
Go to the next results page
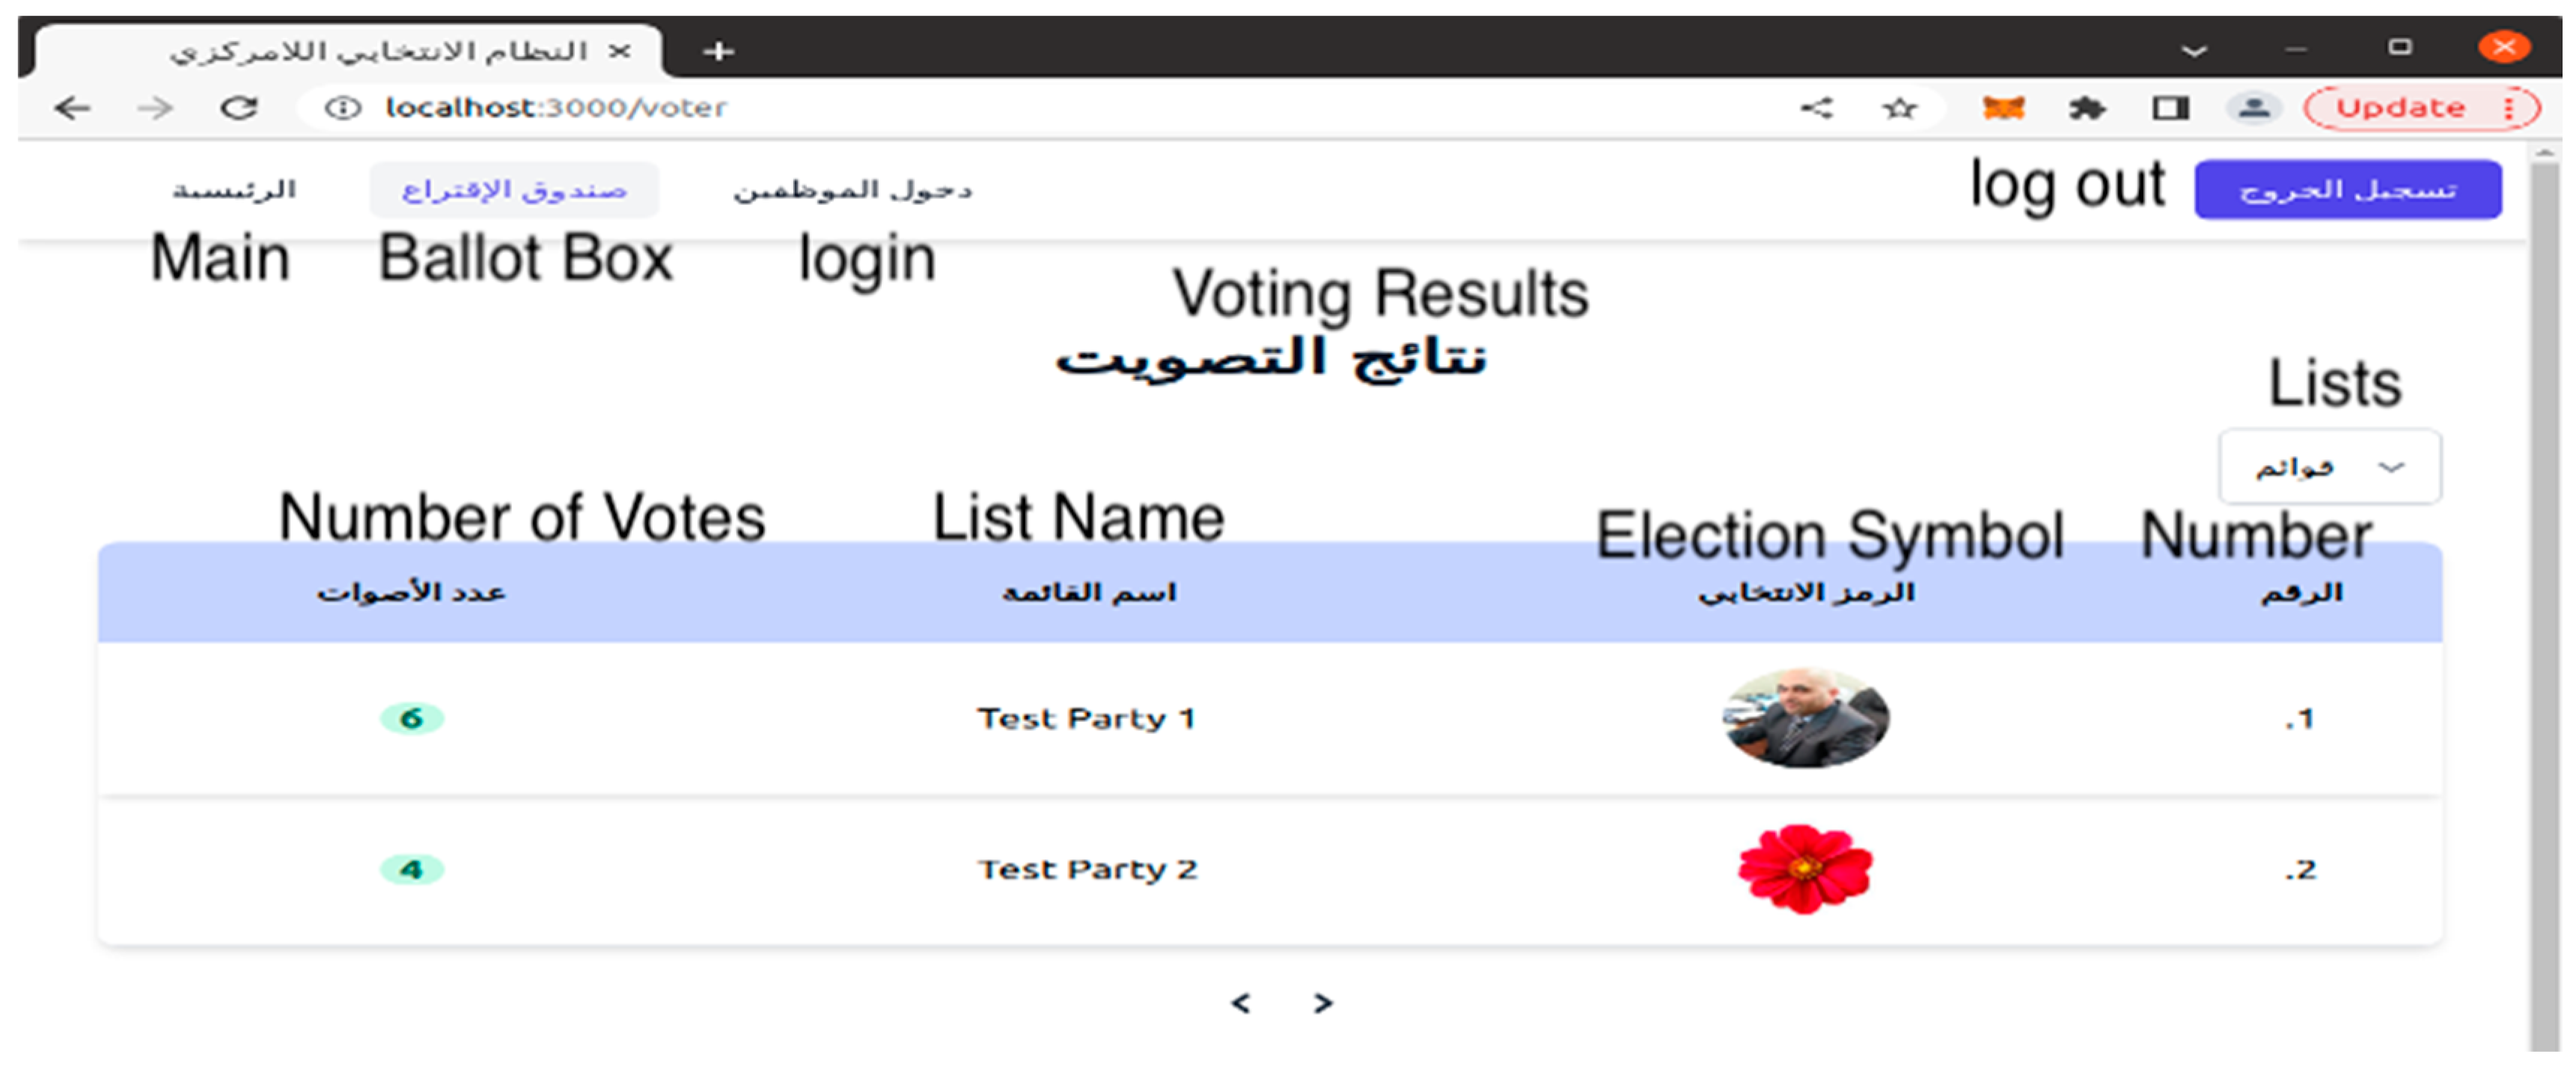point(1323,1003)
